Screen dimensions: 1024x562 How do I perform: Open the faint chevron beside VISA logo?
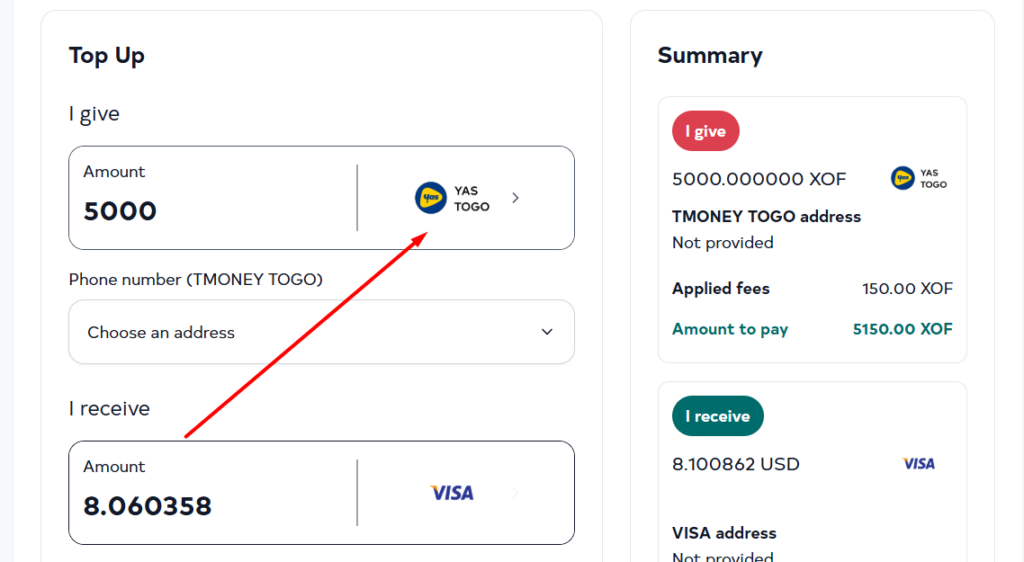point(516,493)
